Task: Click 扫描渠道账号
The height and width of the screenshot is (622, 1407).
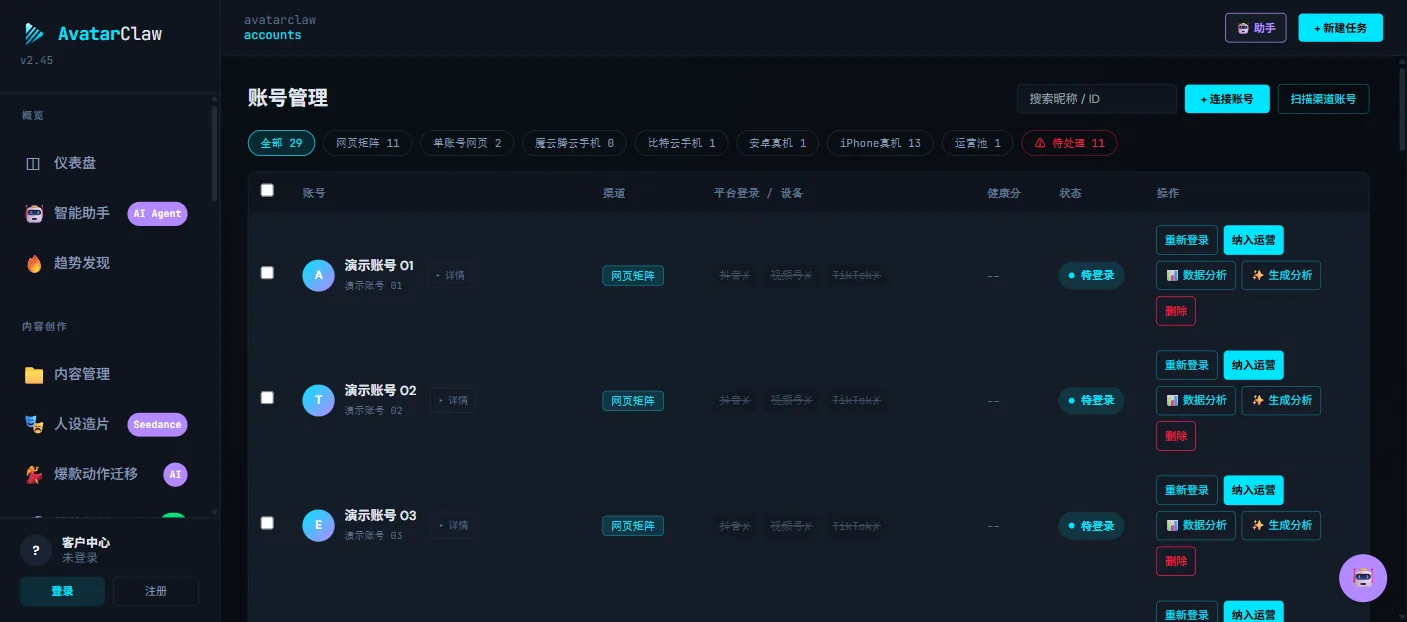Action: tap(1323, 99)
